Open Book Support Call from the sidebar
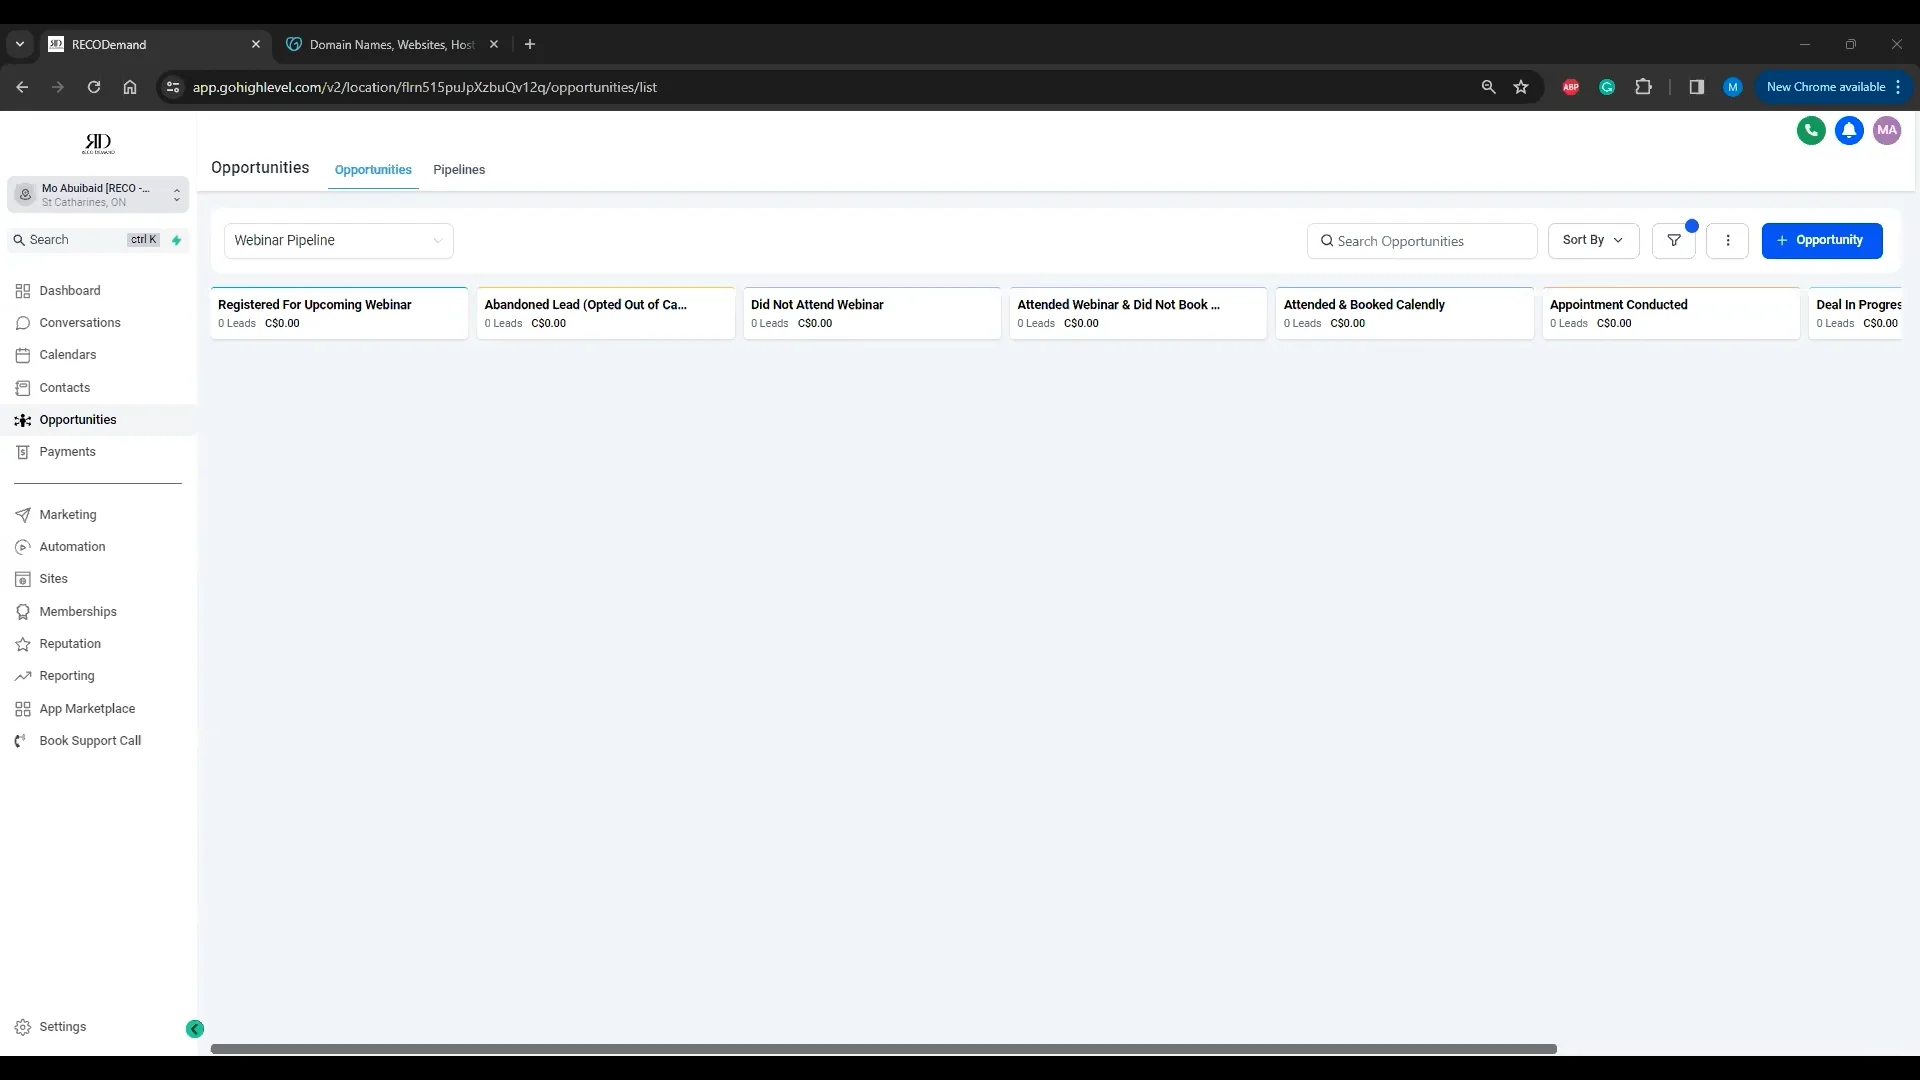1920x1080 pixels. point(90,740)
